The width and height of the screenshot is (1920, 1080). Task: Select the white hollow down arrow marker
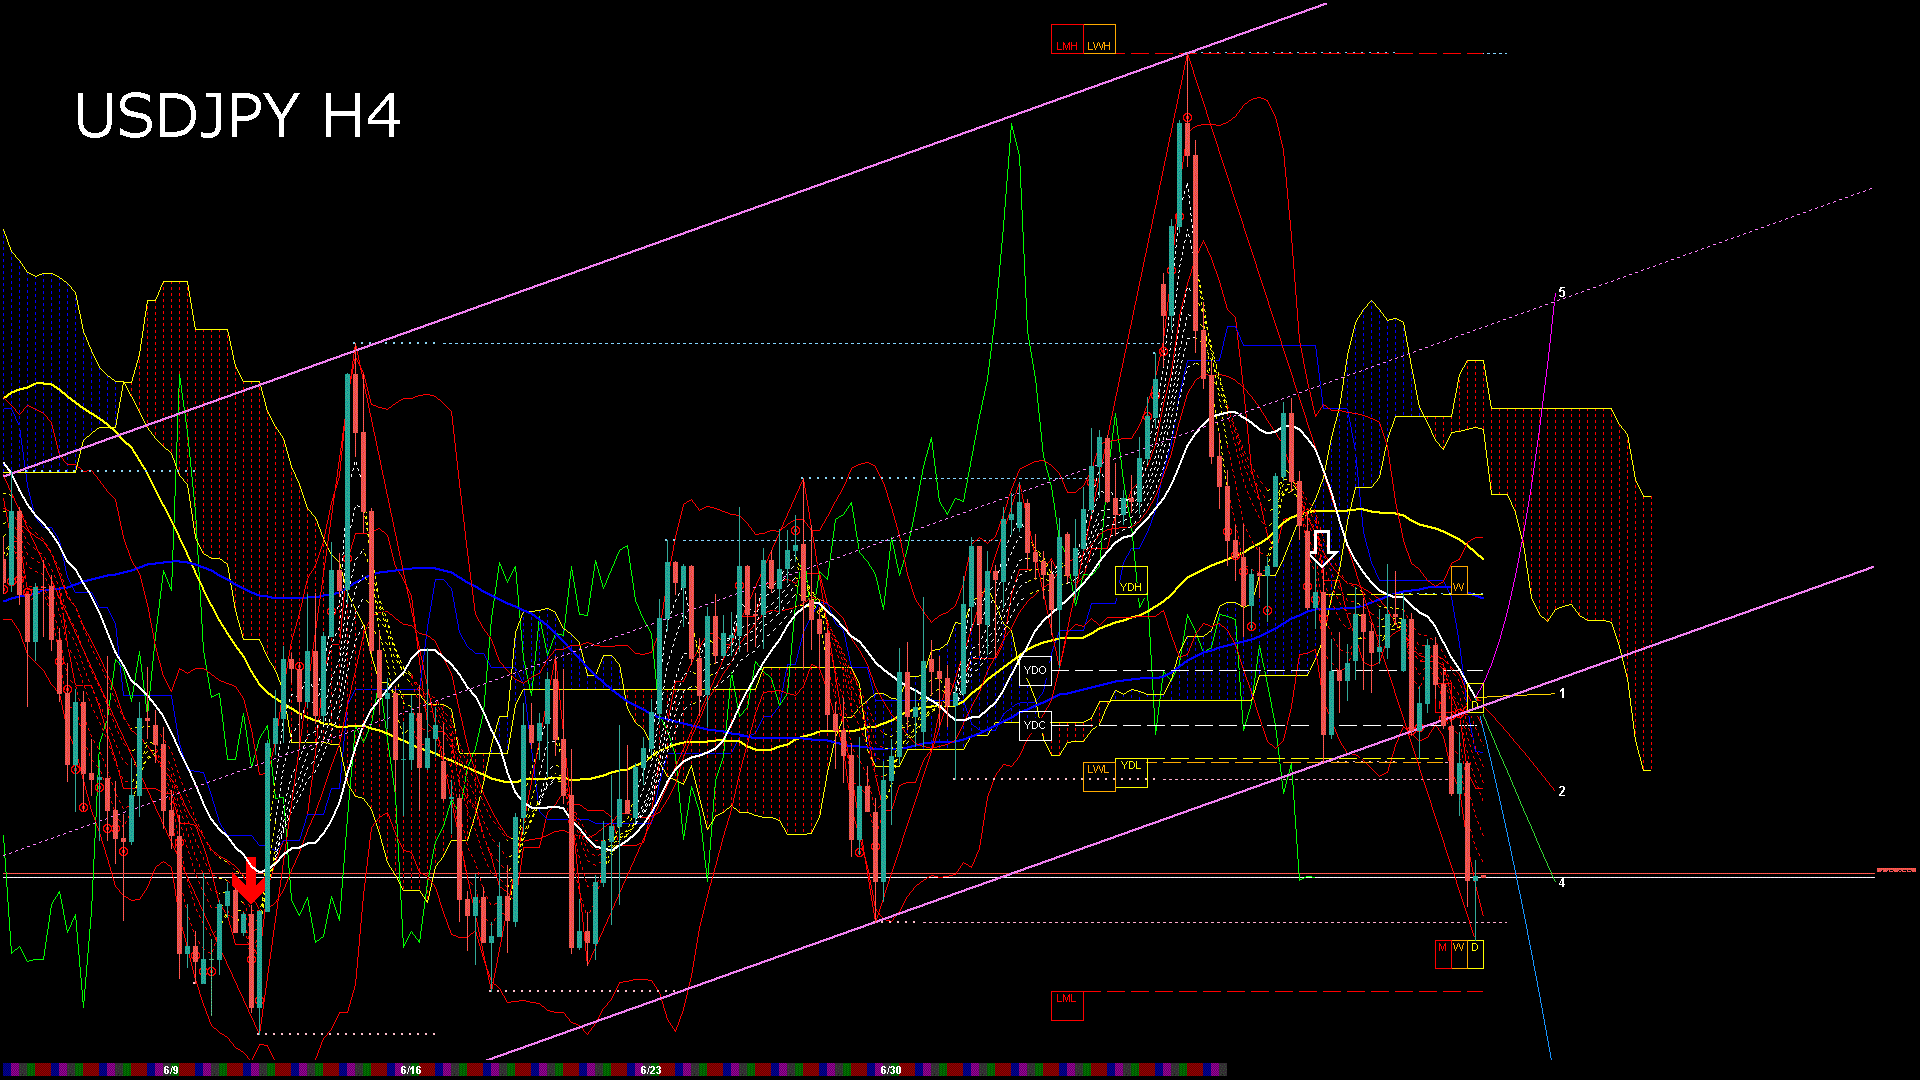tap(1323, 549)
